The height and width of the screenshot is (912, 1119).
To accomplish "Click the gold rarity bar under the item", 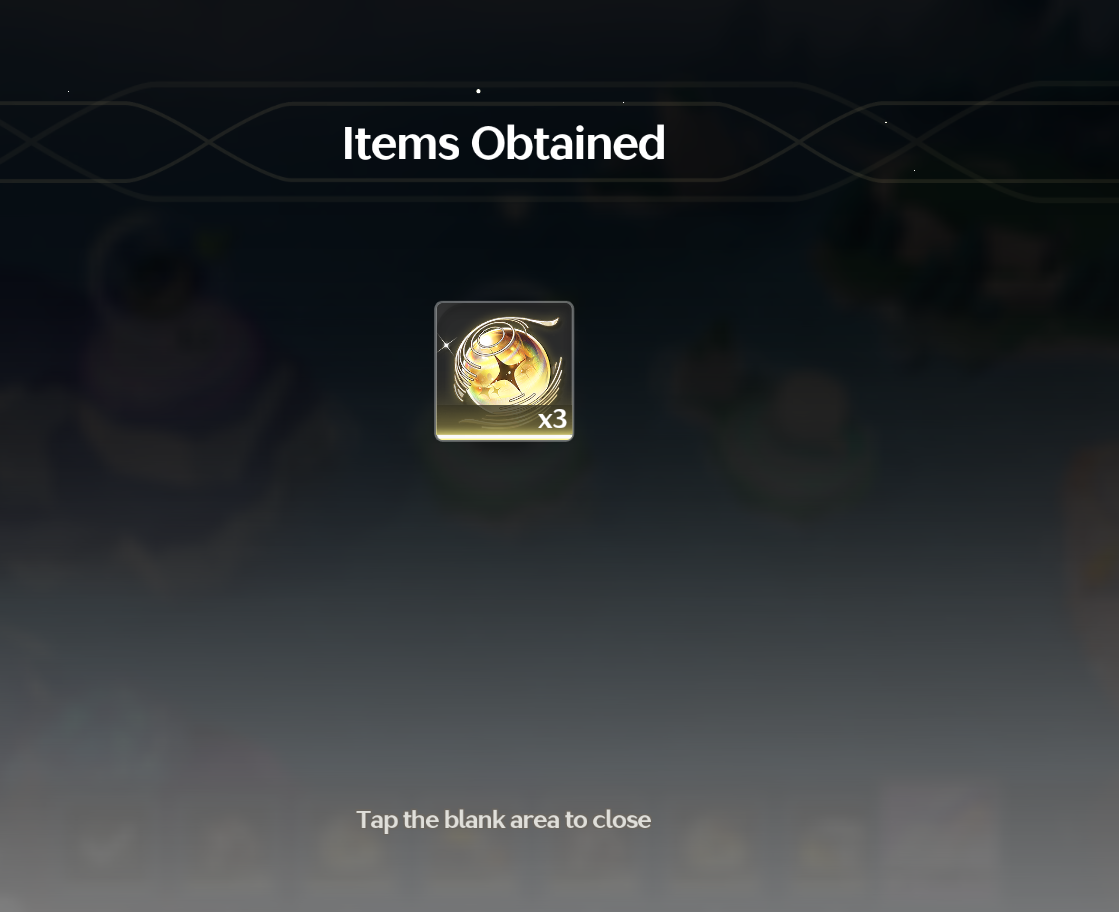I will (x=504, y=437).
